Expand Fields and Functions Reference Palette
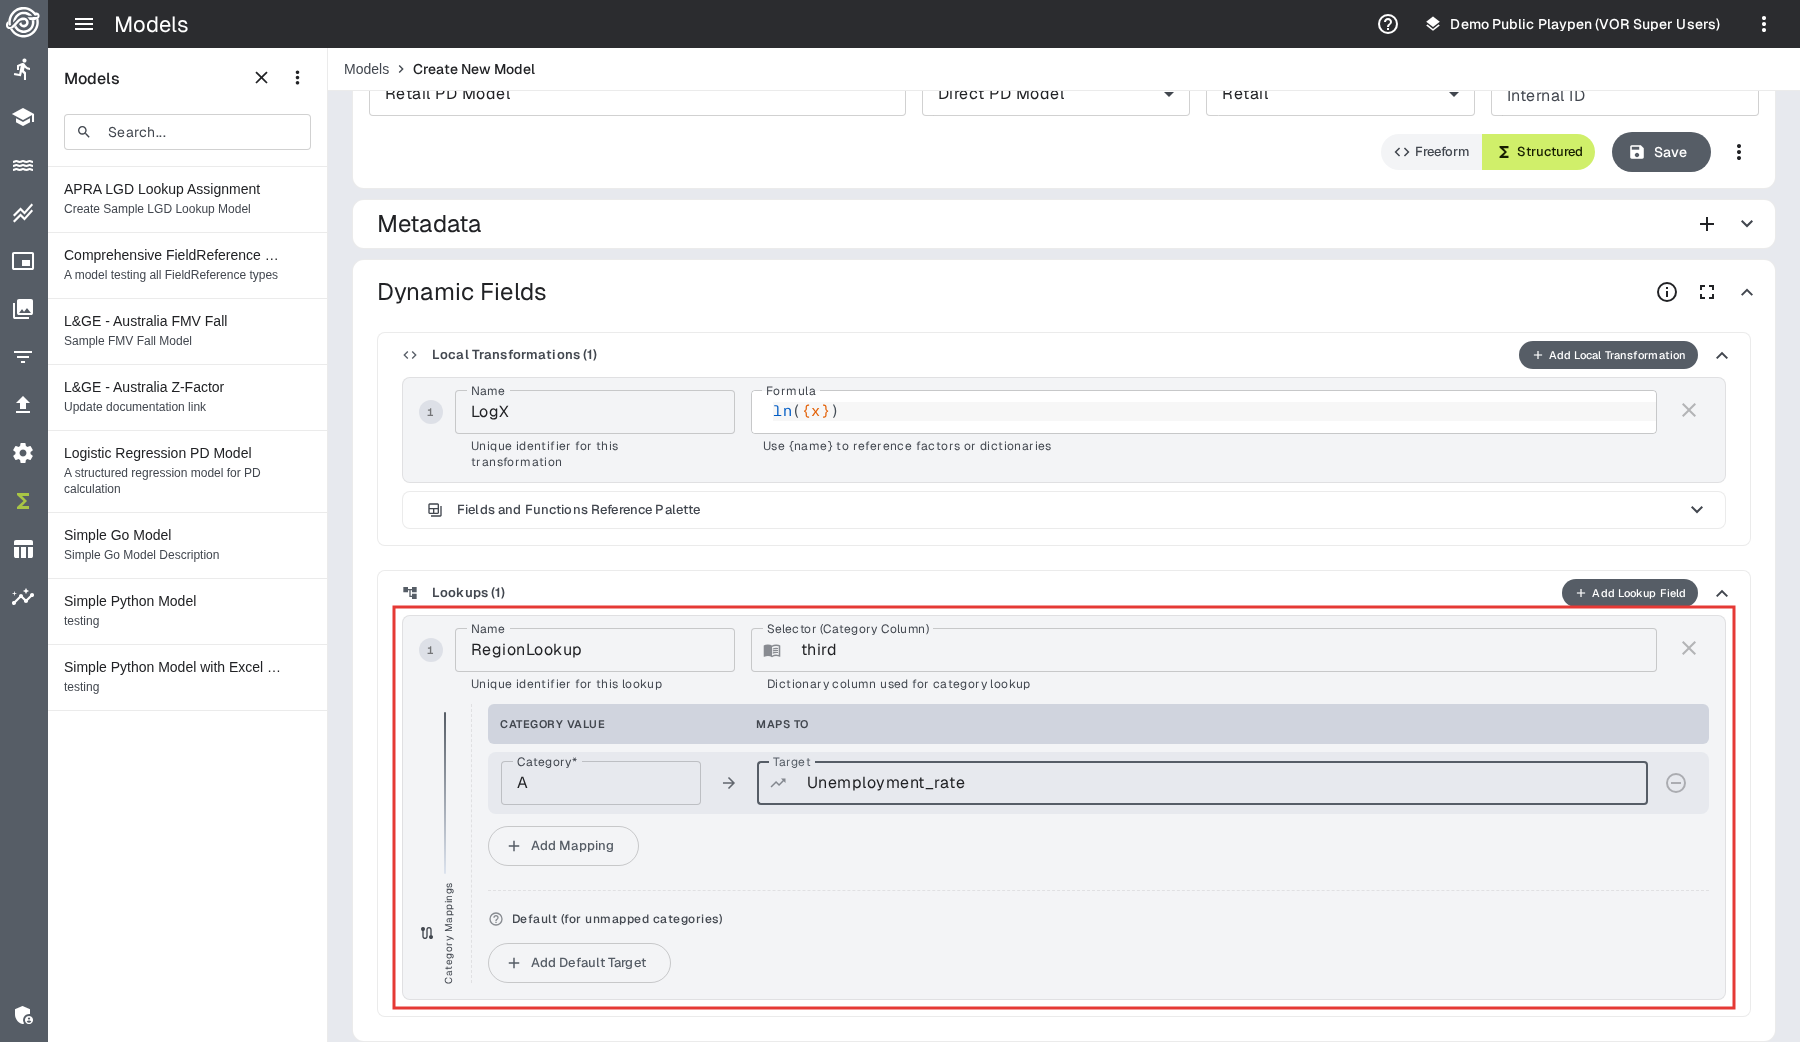The height and width of the screenshot is (1042, 1800). [1697, 510]
